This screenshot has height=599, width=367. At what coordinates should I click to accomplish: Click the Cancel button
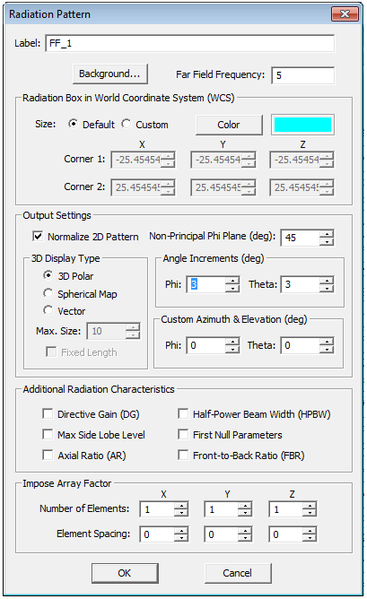[238, 573]
